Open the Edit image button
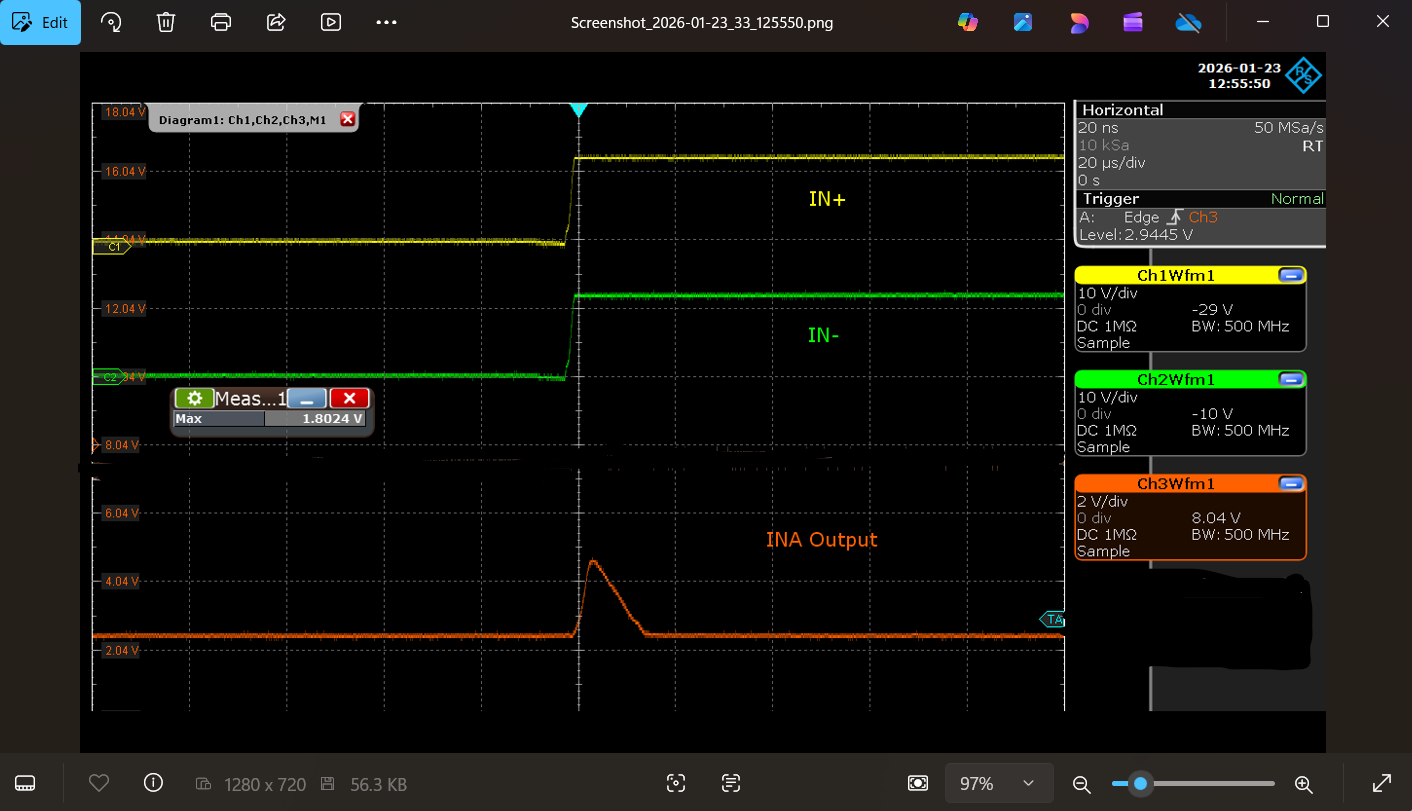The height and width of the screenshot is (811, 1412). (41, 22)
